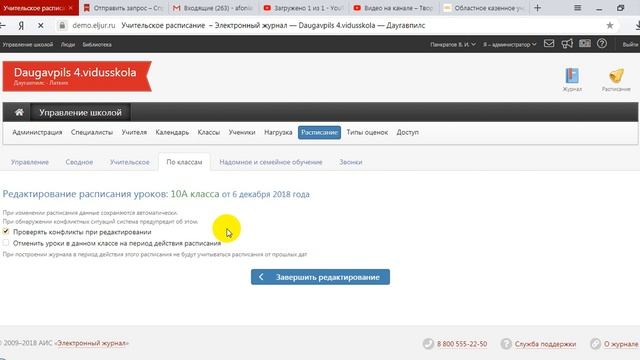Close the Учительское расписание browser tab
The height and width of the screenshot is (360, 640).
(x=71, y=8)
